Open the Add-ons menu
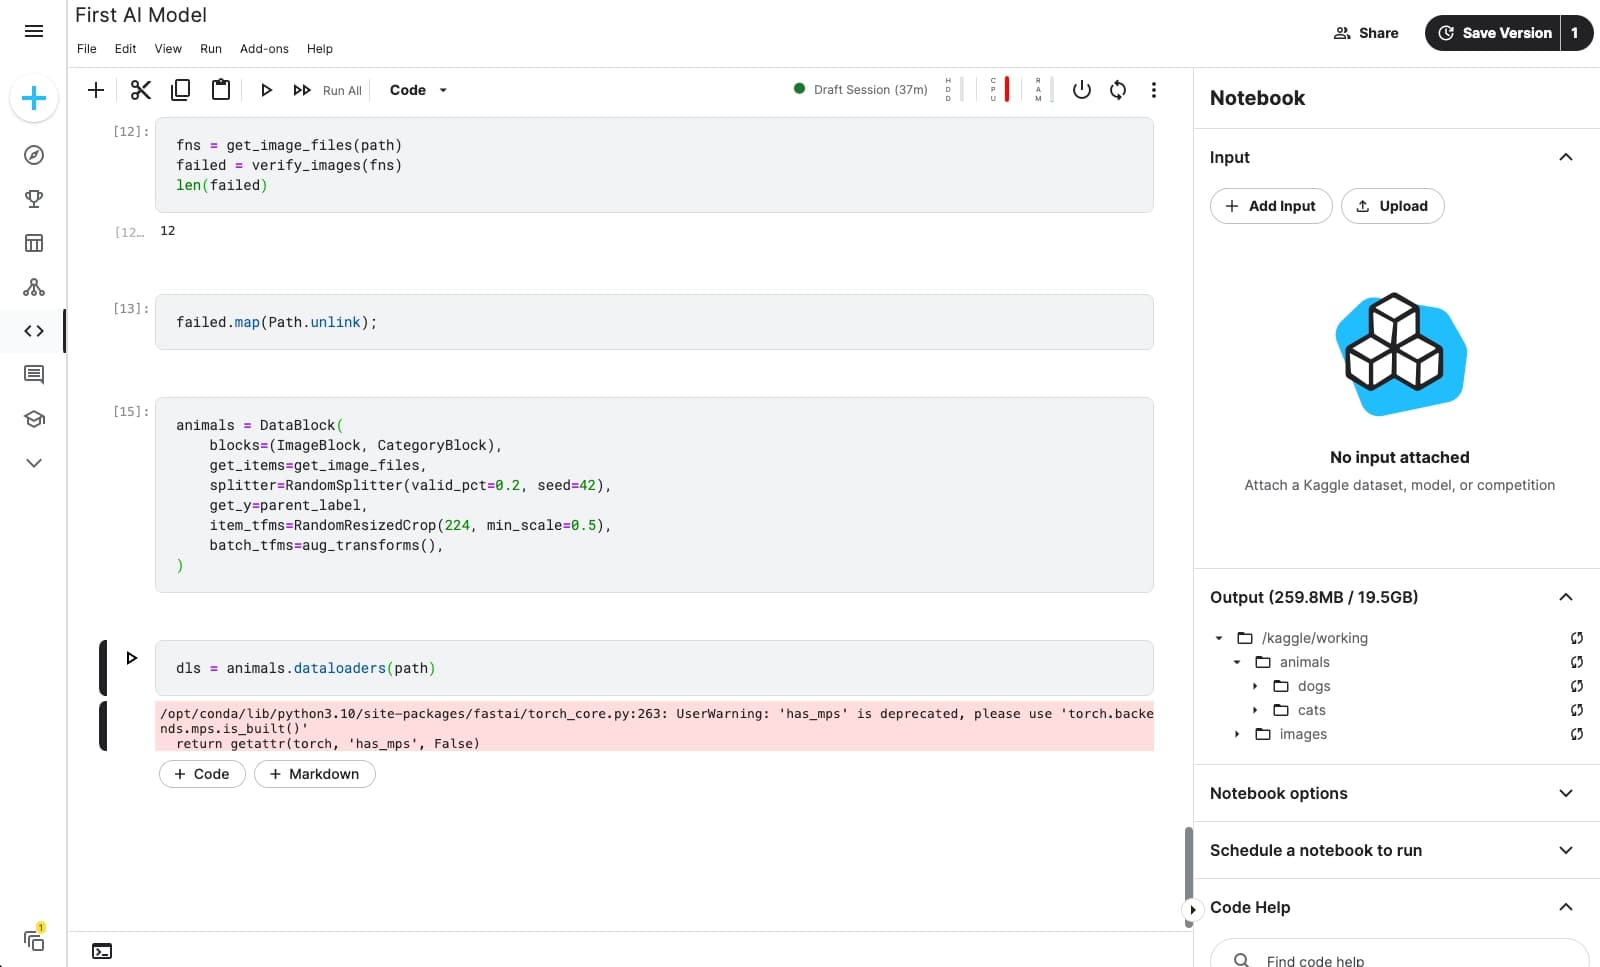 (264, 49)
